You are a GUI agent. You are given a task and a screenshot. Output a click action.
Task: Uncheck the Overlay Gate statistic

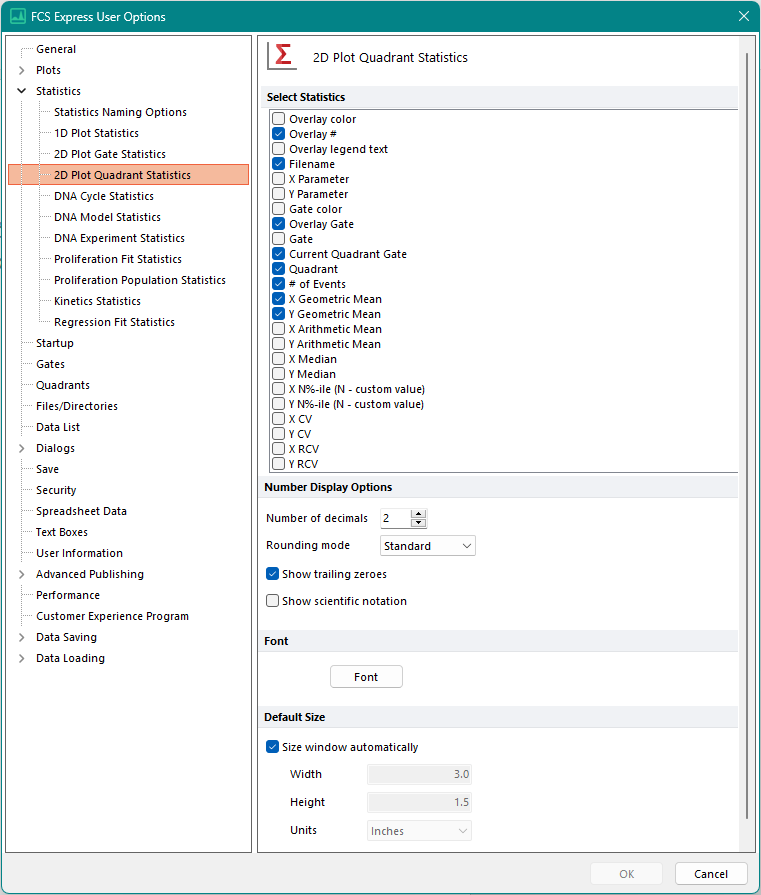[x=279, y=224]
